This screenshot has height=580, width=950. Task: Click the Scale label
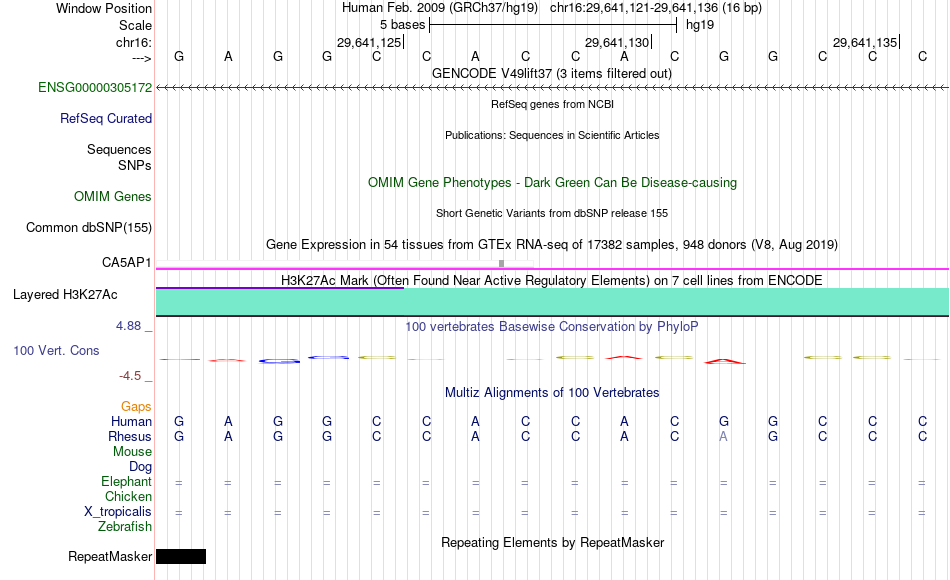135,25
